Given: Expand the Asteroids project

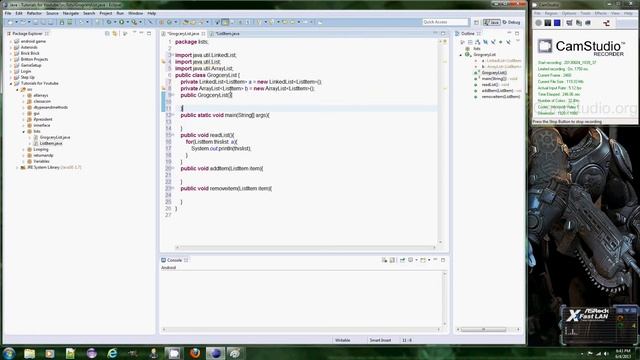Looking at the screenshot, I should pyautogui.click(x=11, y=47).
